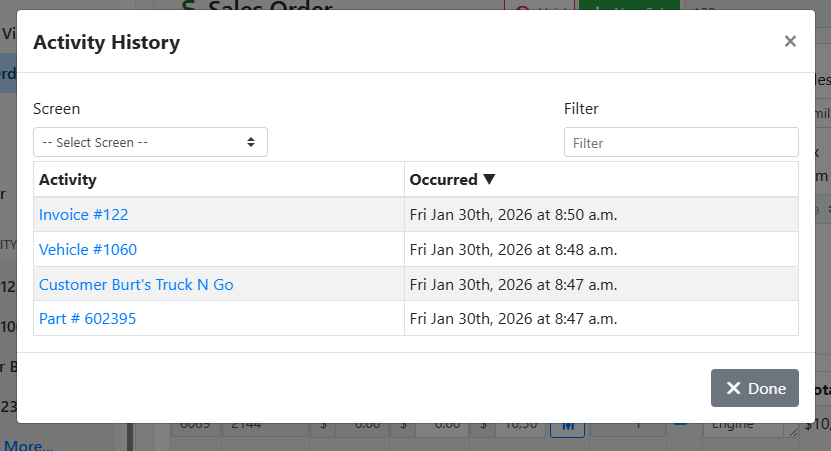Open the Invoice #122 activity link
Image resolution: width=831 pixels, height=451 pixels.
(83, 214)
